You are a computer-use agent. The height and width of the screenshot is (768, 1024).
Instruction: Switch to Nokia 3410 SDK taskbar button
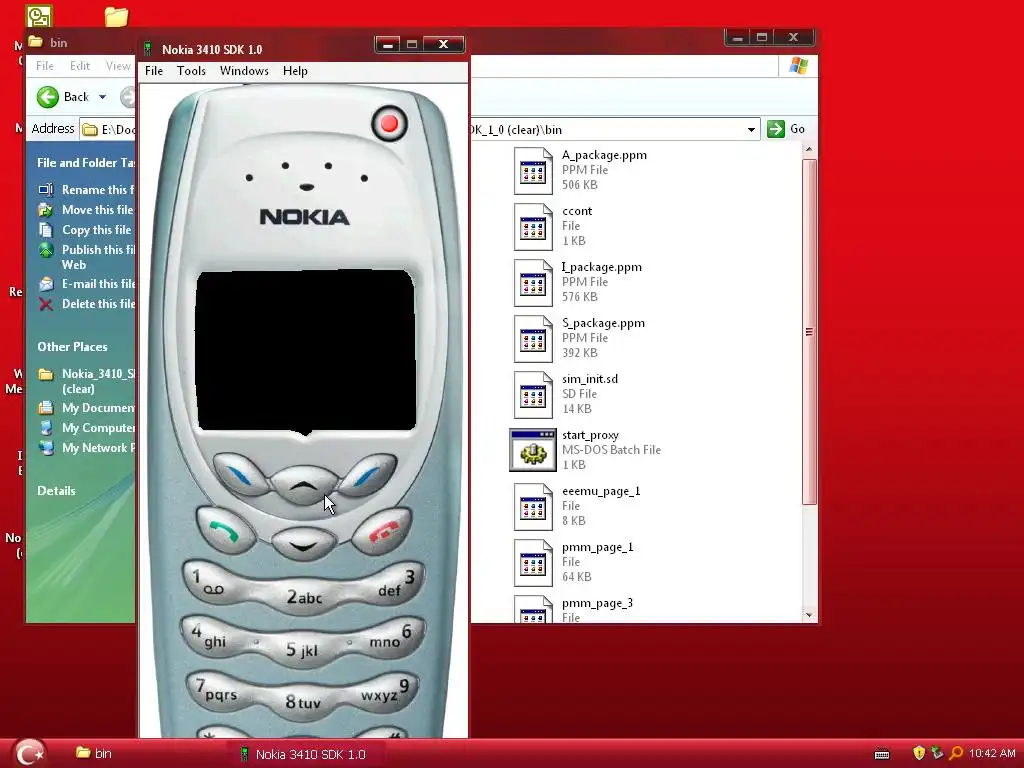303,754
